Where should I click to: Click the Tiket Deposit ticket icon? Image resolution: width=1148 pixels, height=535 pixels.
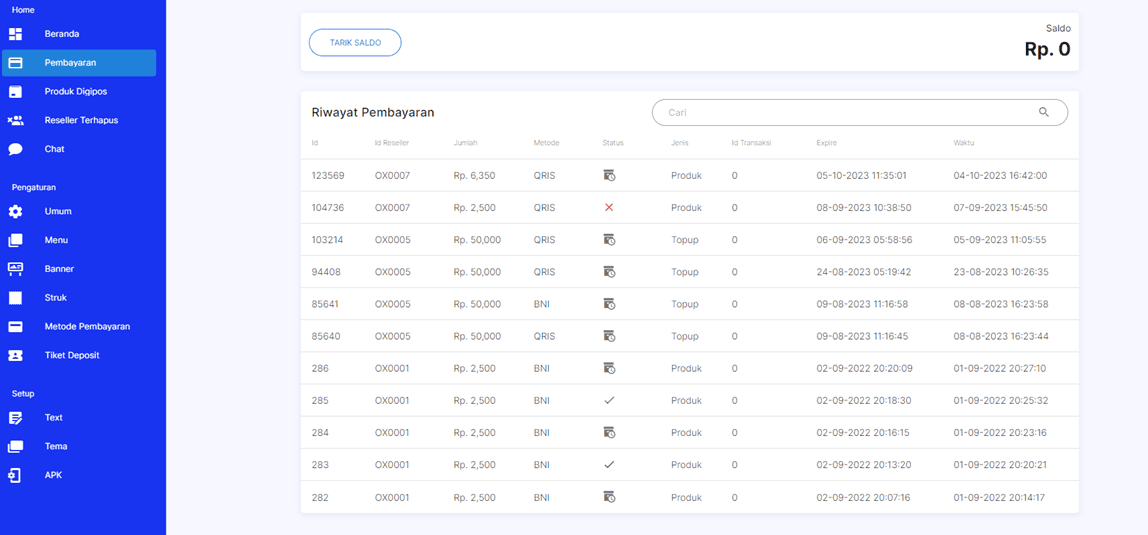(x=15, y=355)
